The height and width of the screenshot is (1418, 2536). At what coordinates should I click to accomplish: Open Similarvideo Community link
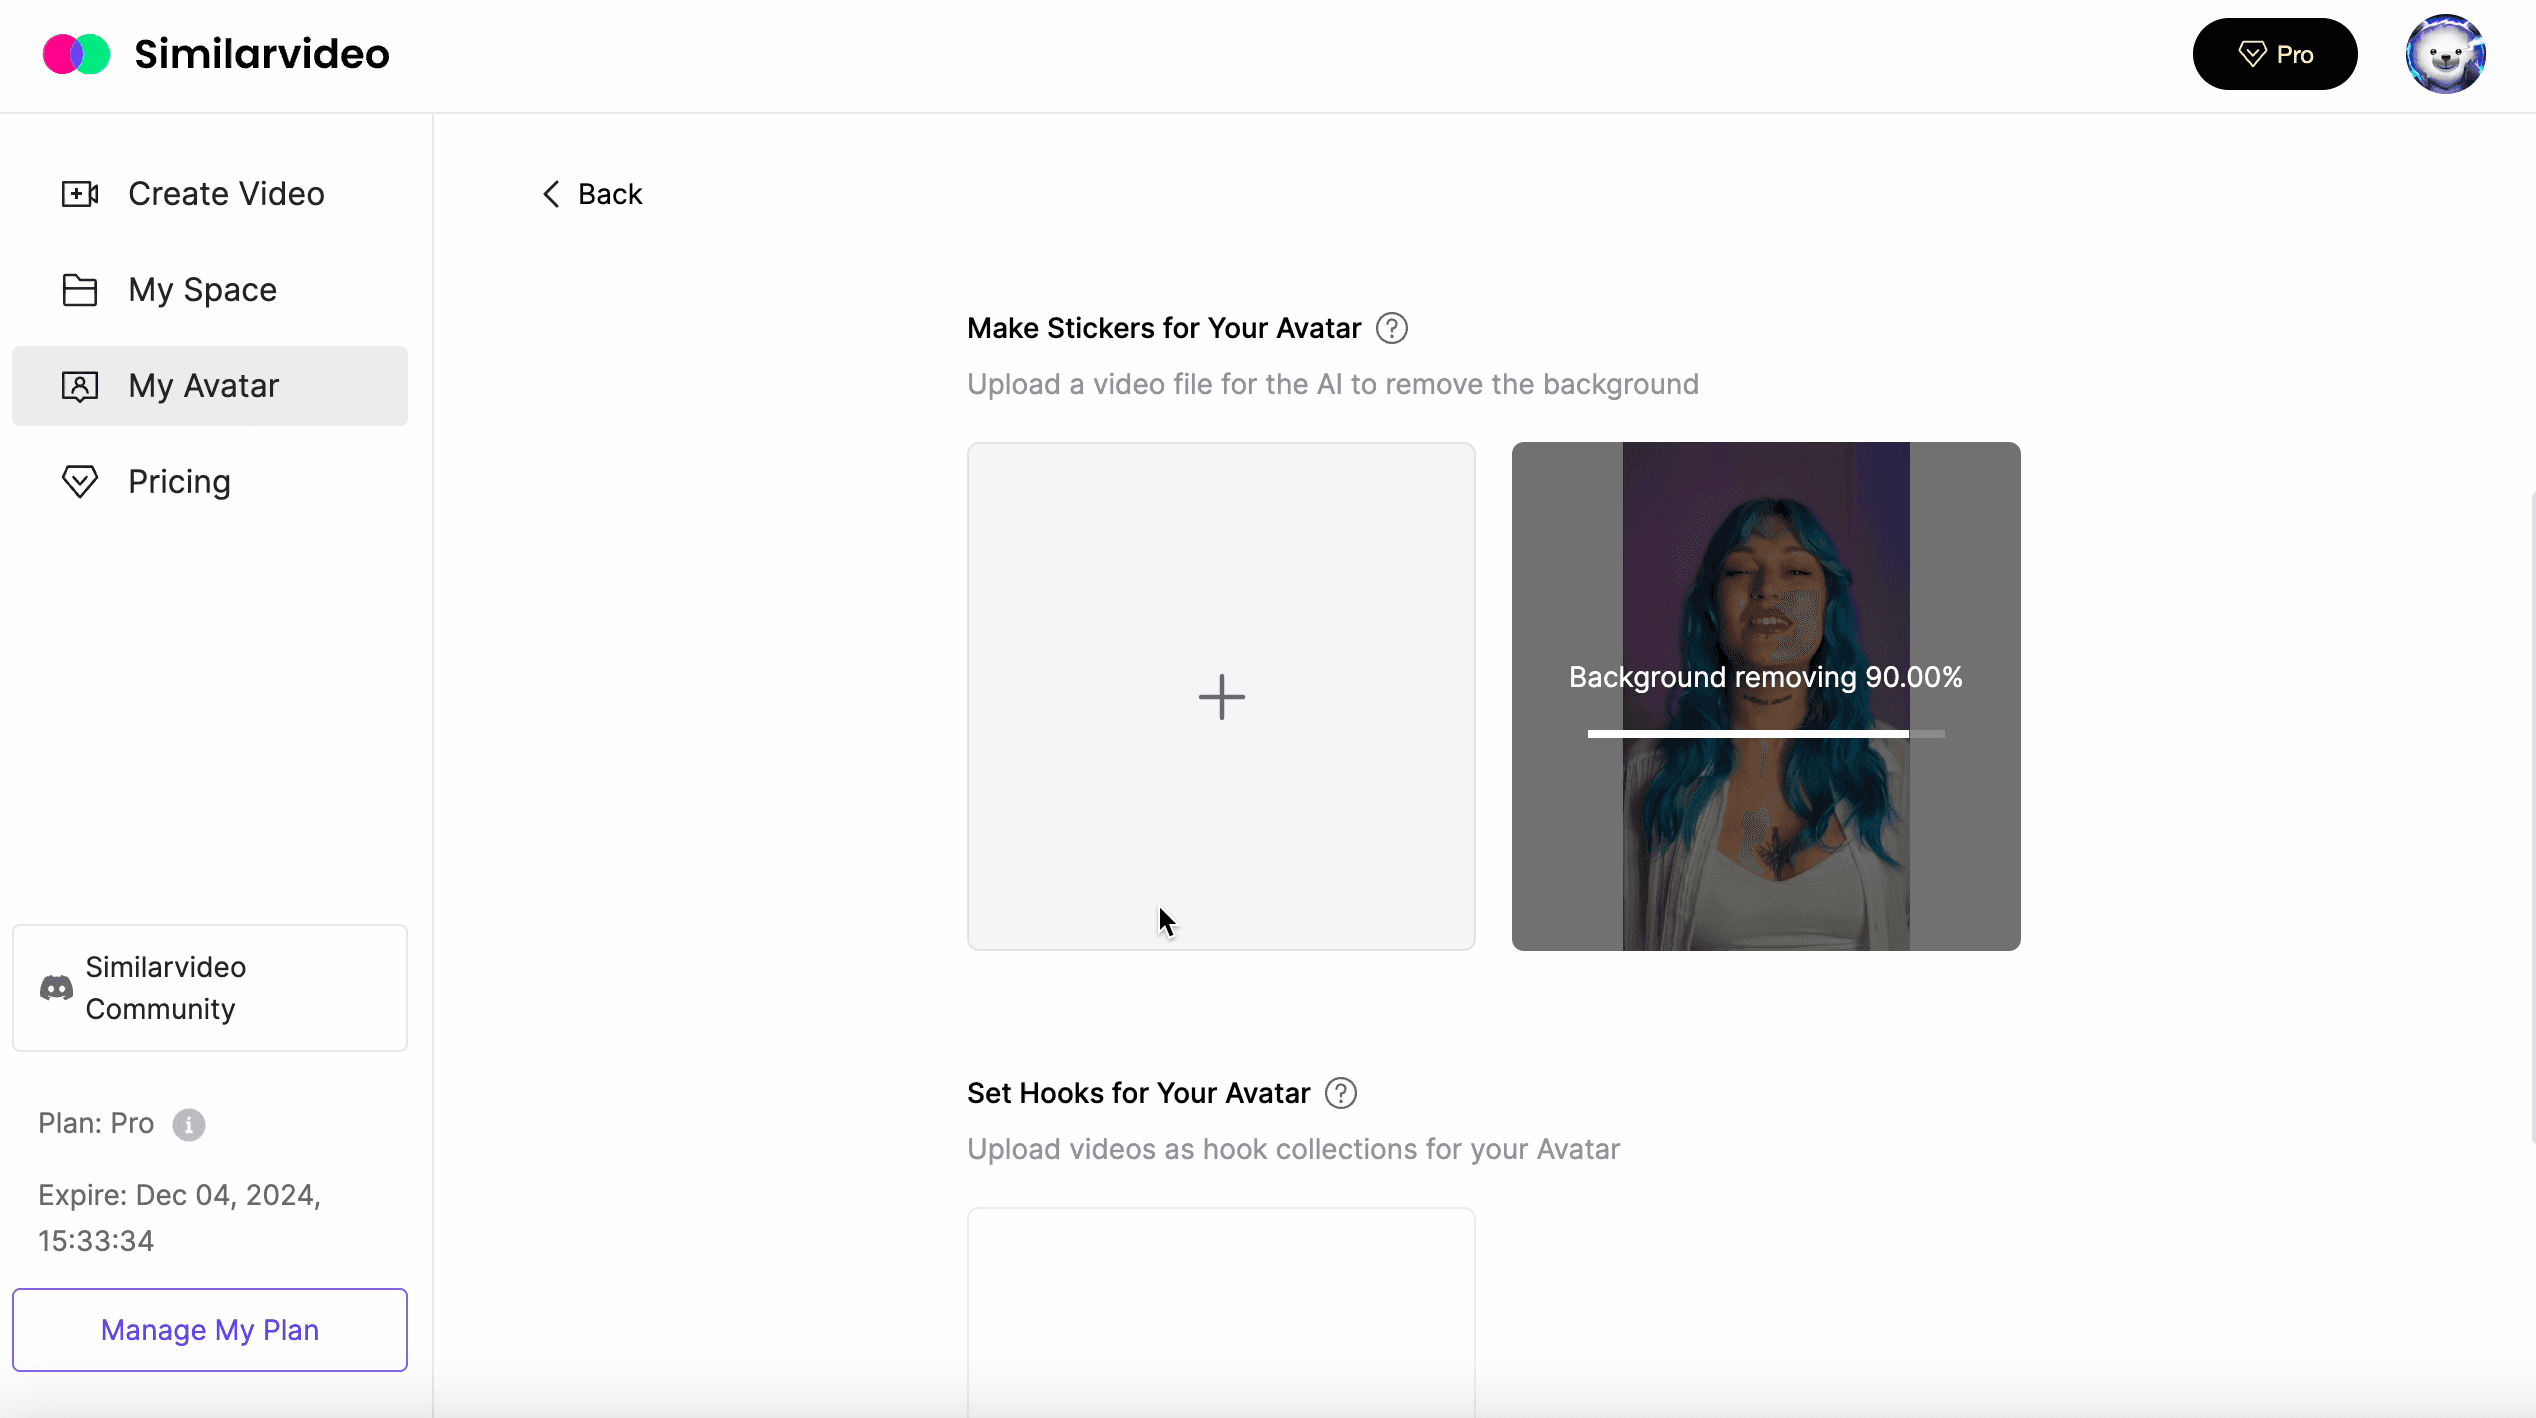210,988
